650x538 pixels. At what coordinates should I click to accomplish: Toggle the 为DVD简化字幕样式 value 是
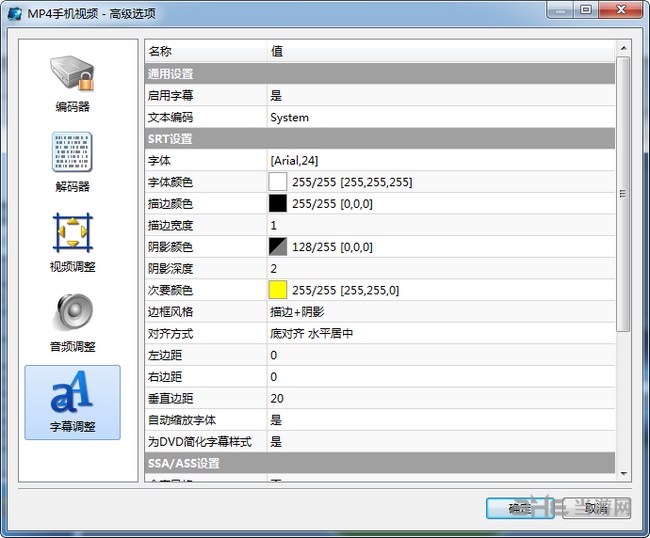(276, 441)
